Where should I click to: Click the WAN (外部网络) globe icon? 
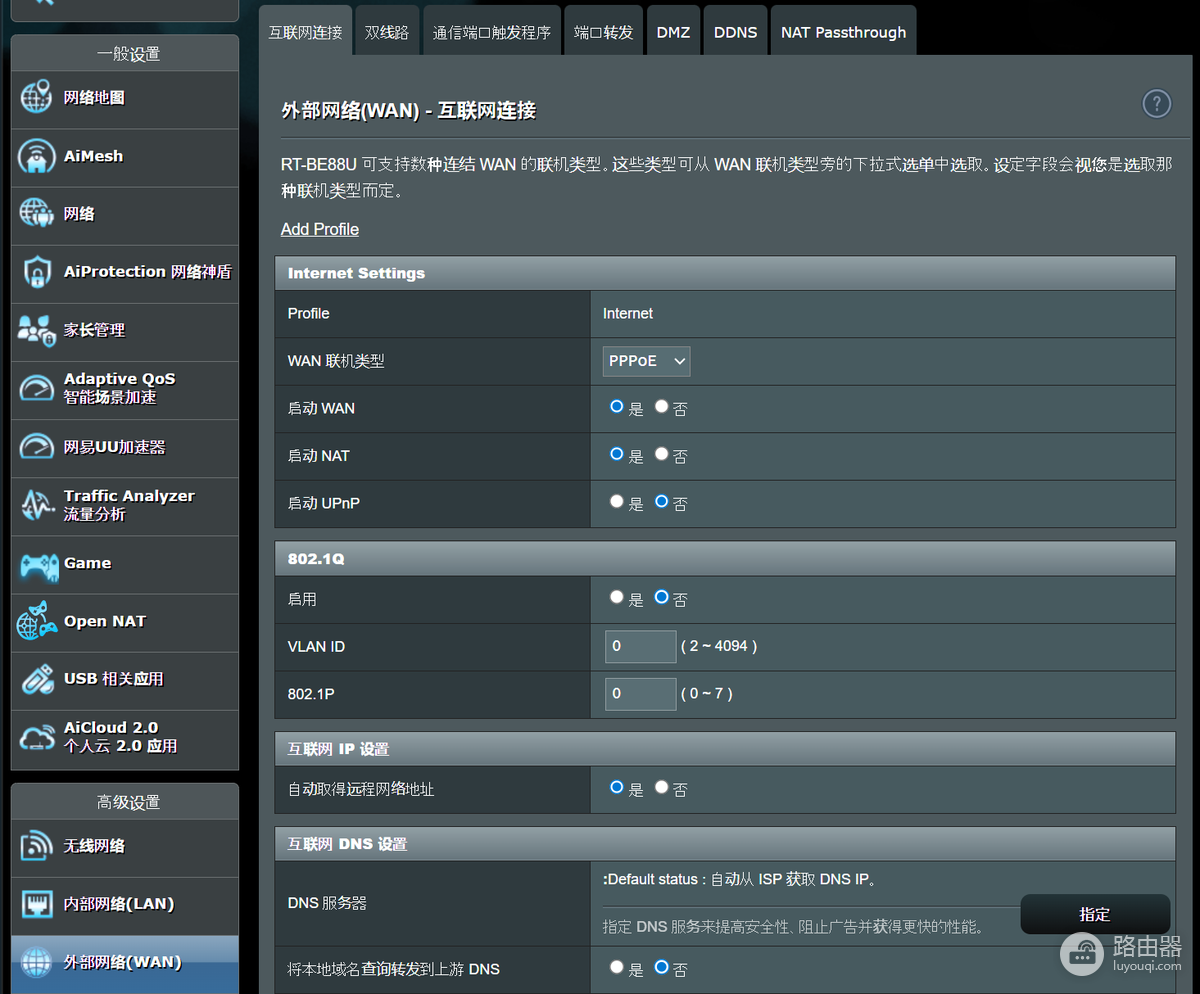(x=36, y=962)
